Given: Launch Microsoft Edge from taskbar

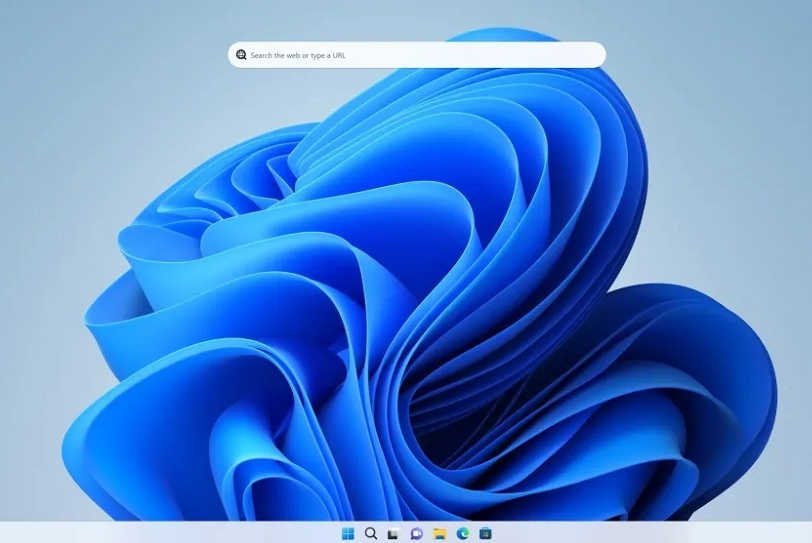Looking at the screenshot, I should [x=462, y=533].
